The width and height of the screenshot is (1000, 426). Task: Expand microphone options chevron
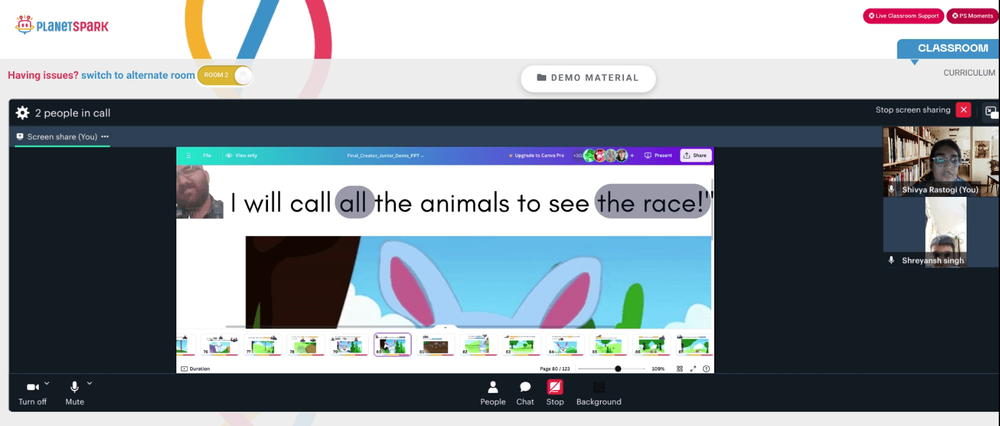pos(89,383)
